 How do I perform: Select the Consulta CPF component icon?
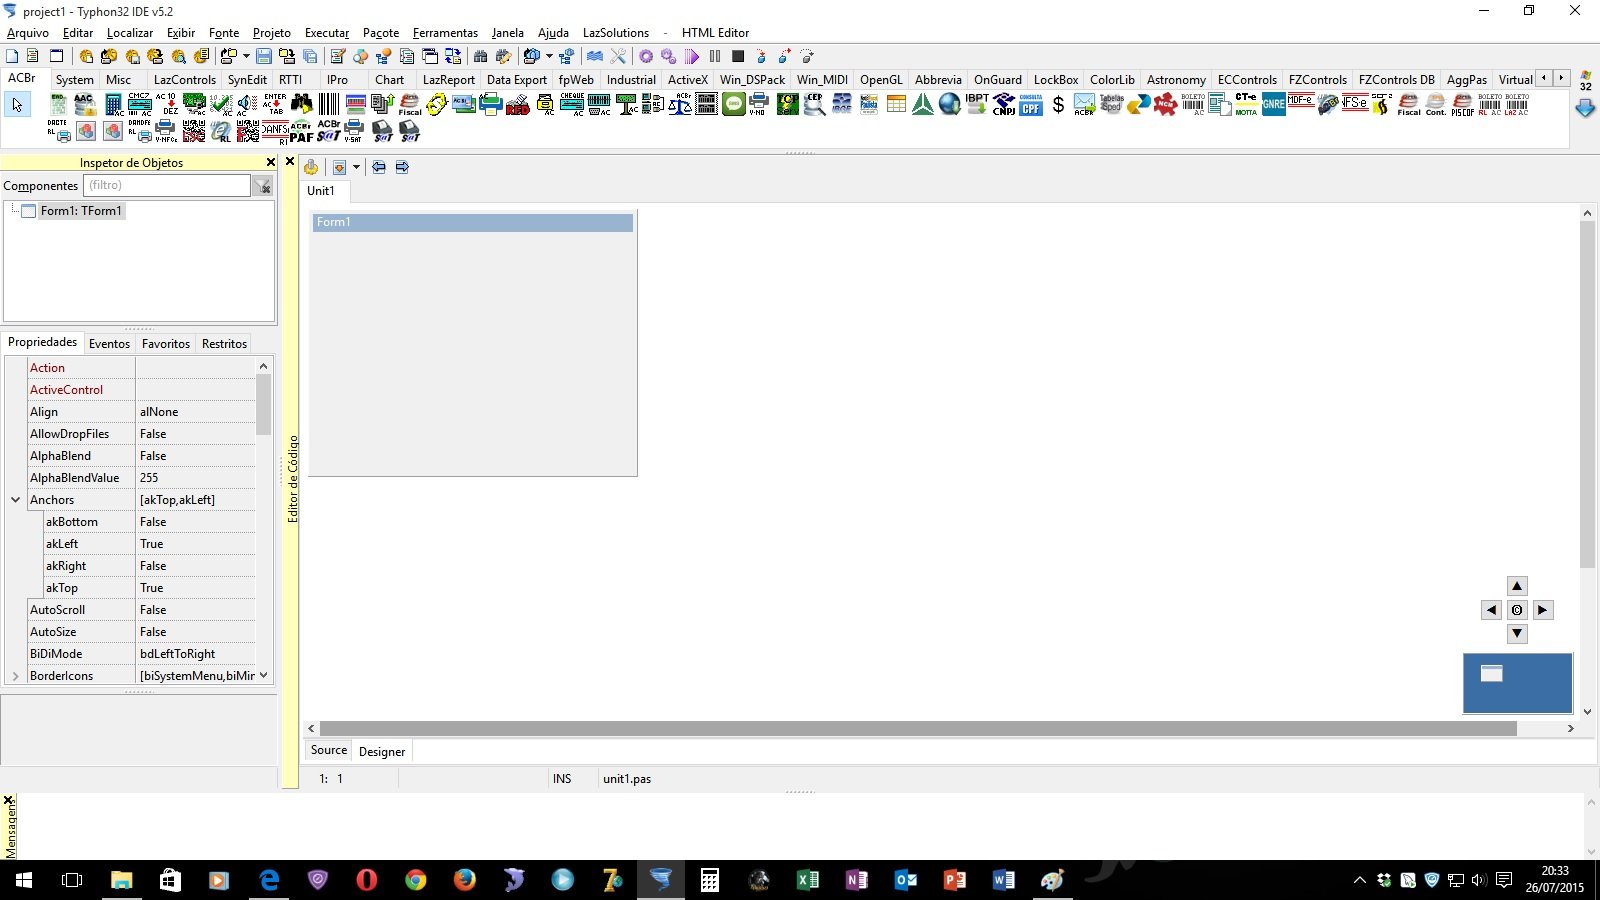tap(1031, 104)
